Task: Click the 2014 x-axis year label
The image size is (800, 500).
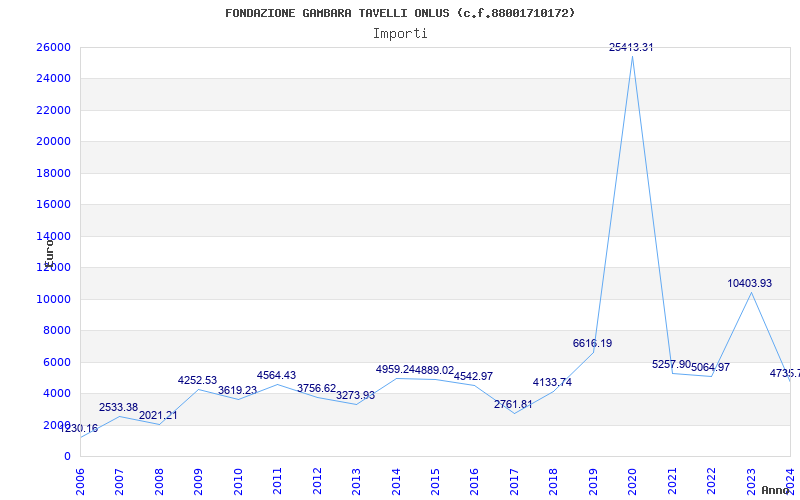Action: point(396,482)
